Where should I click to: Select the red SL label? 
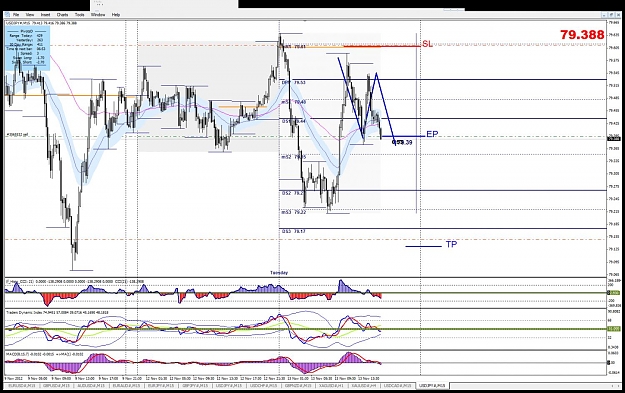[427, 44]
